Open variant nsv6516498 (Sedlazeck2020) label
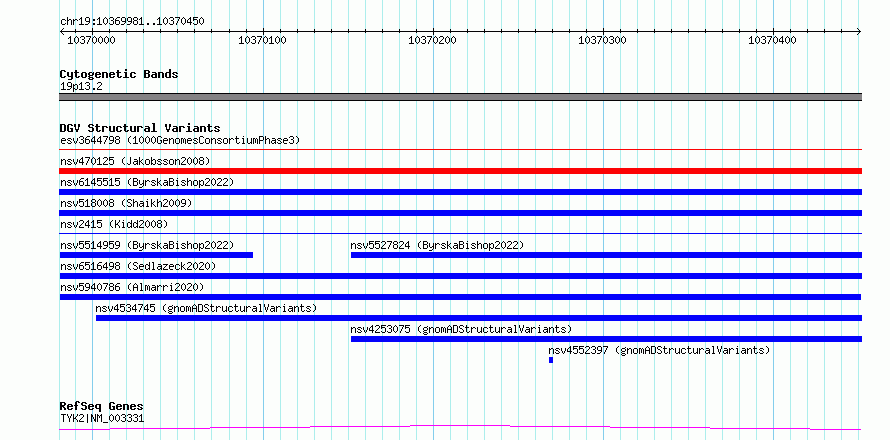Screen dimensions: 890x440 pyautogui.click(x=138, y=266)
